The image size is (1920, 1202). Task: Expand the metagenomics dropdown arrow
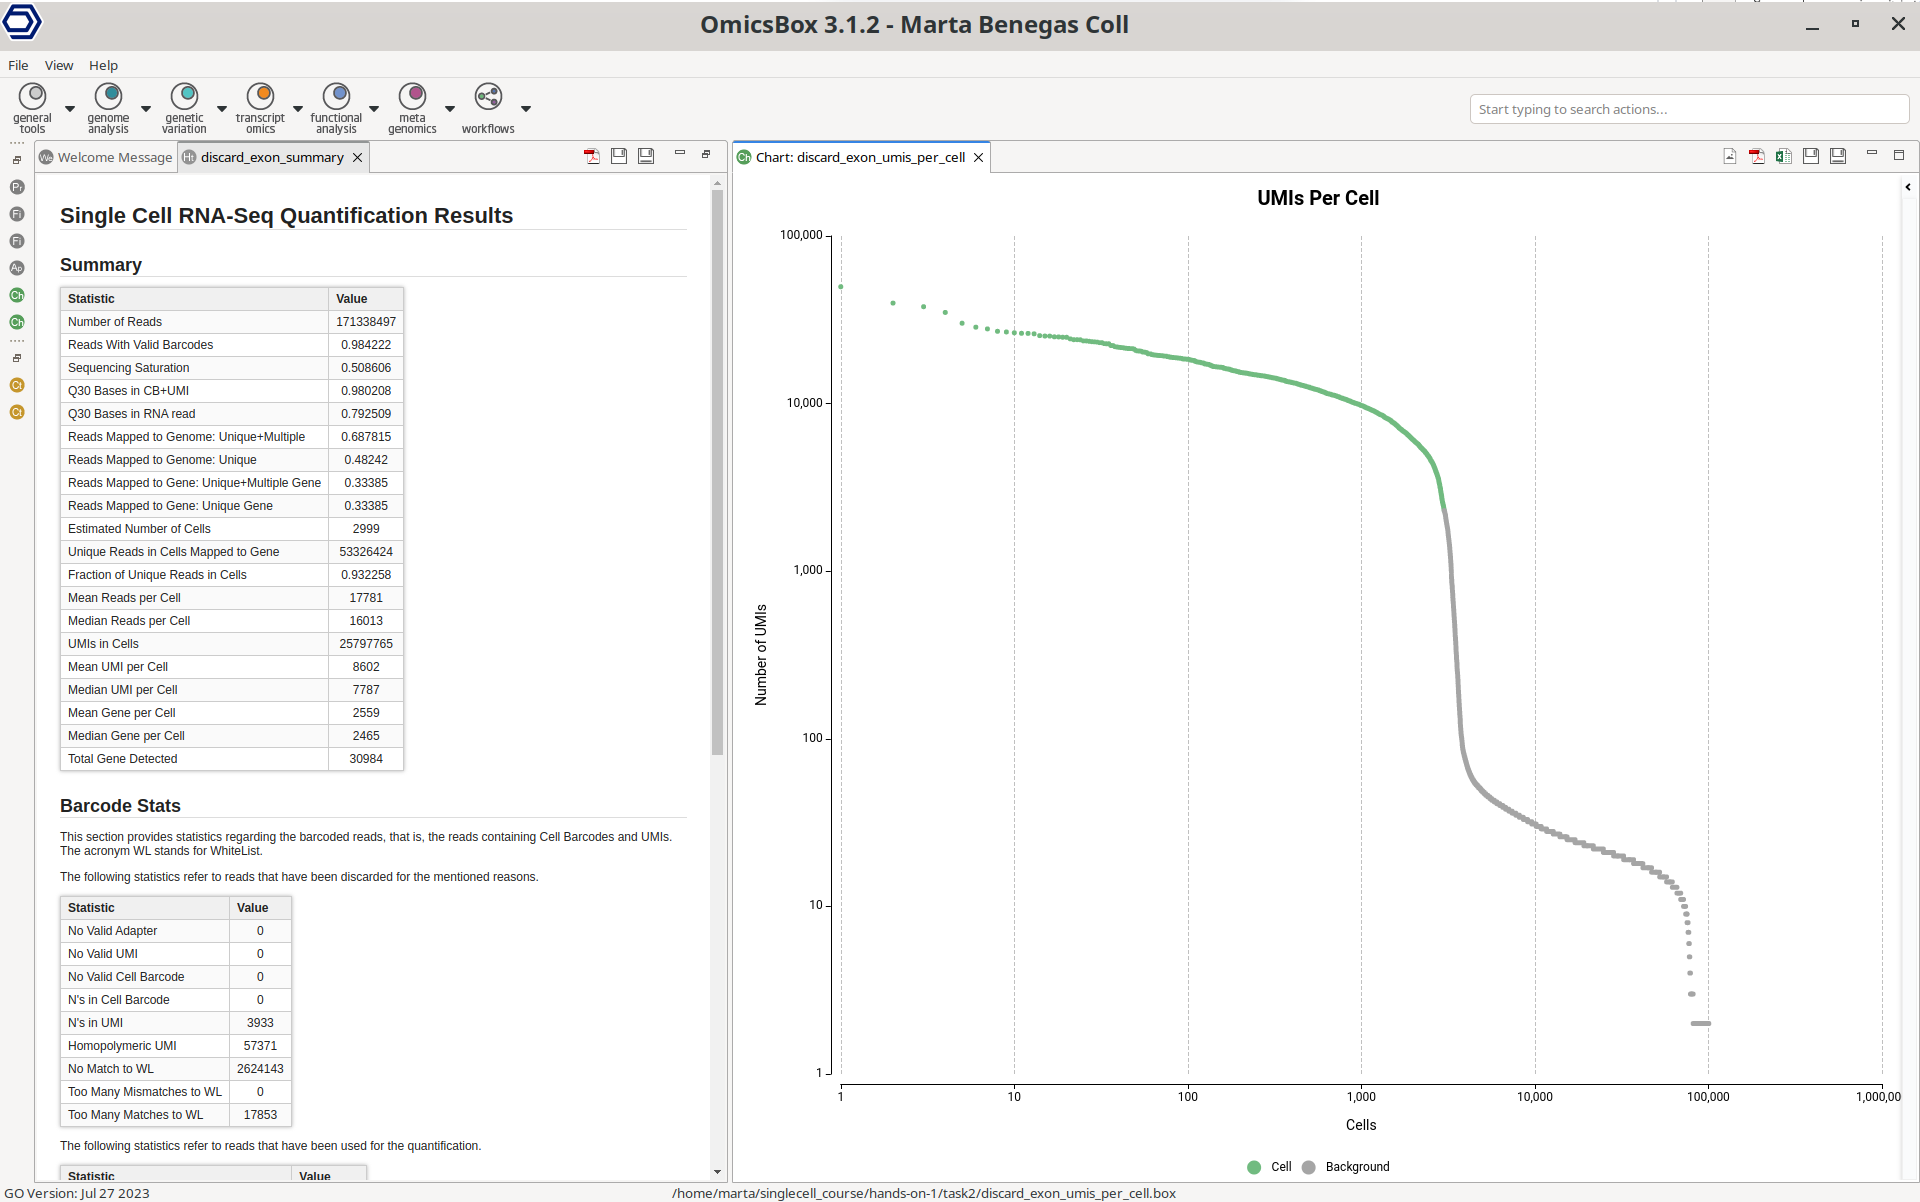450,109
